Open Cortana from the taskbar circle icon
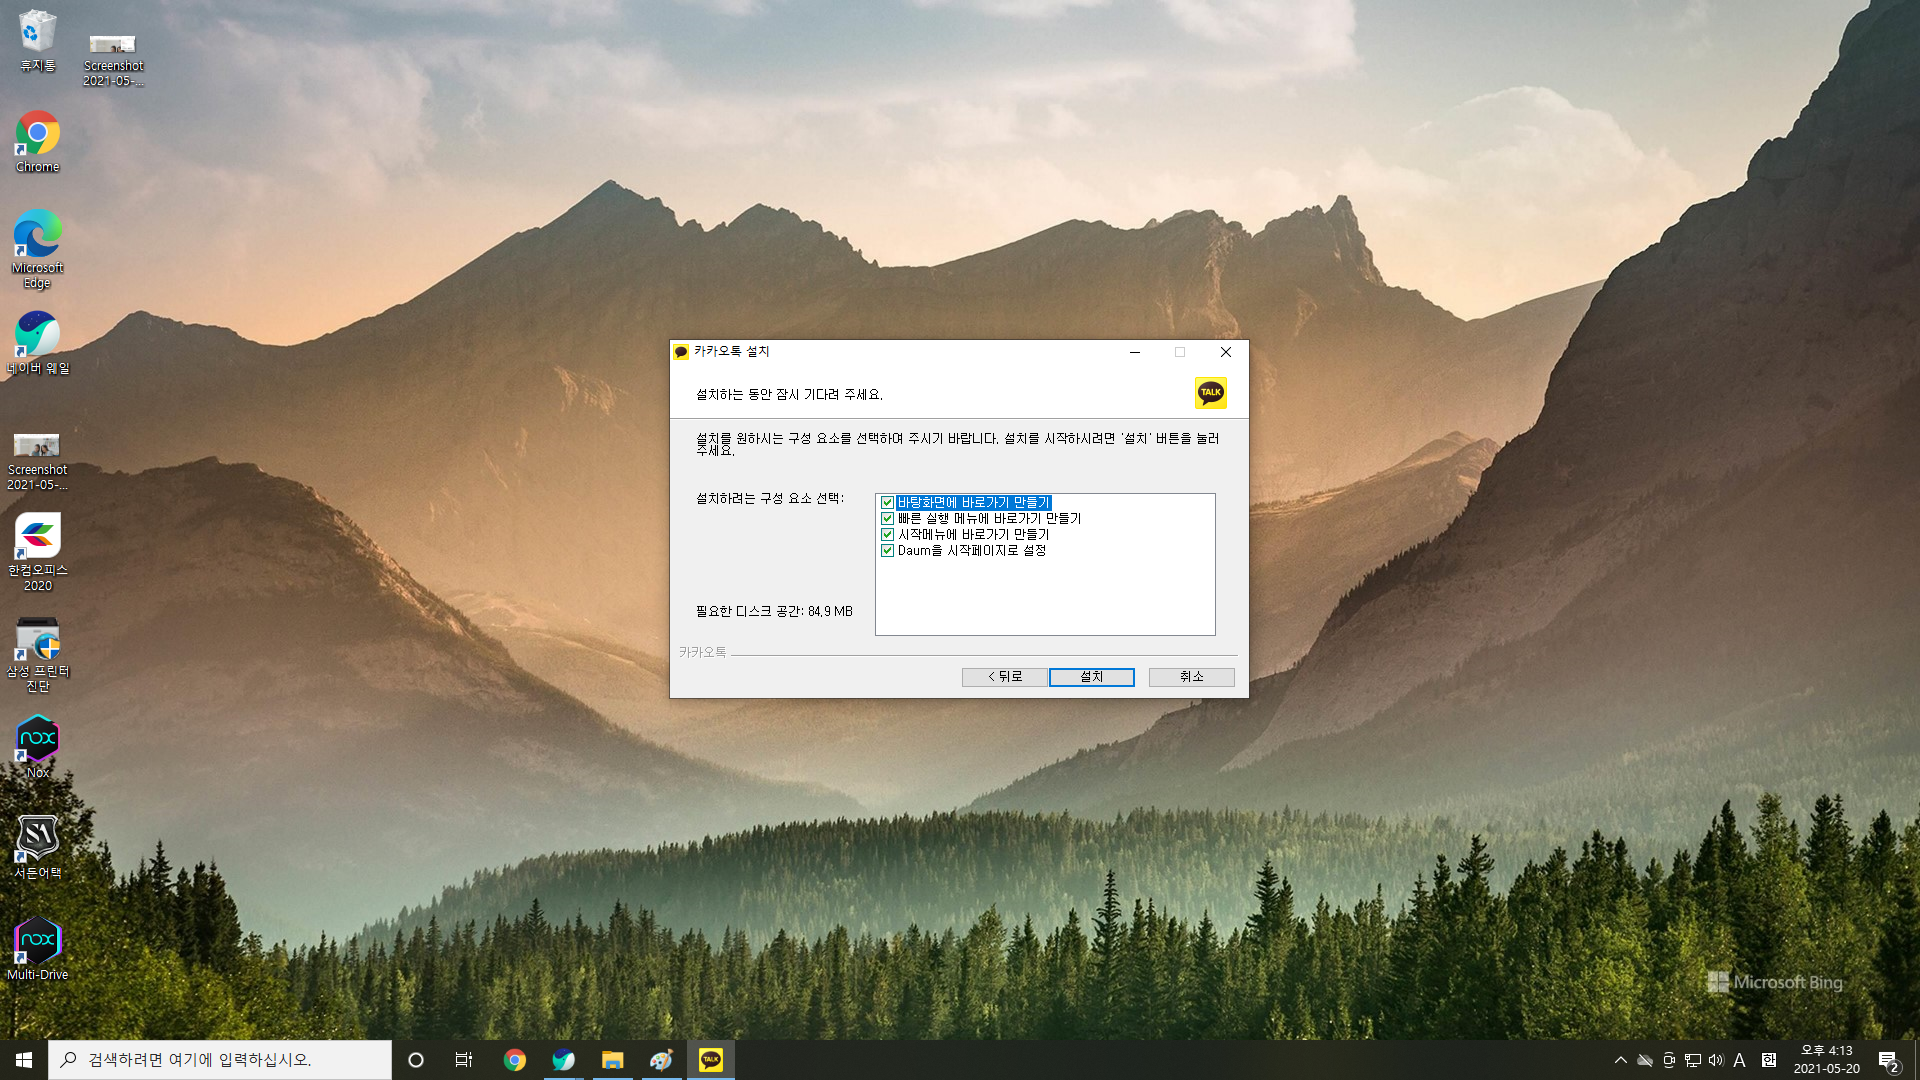1920x1080 pixels. (x=416, y=1060)
